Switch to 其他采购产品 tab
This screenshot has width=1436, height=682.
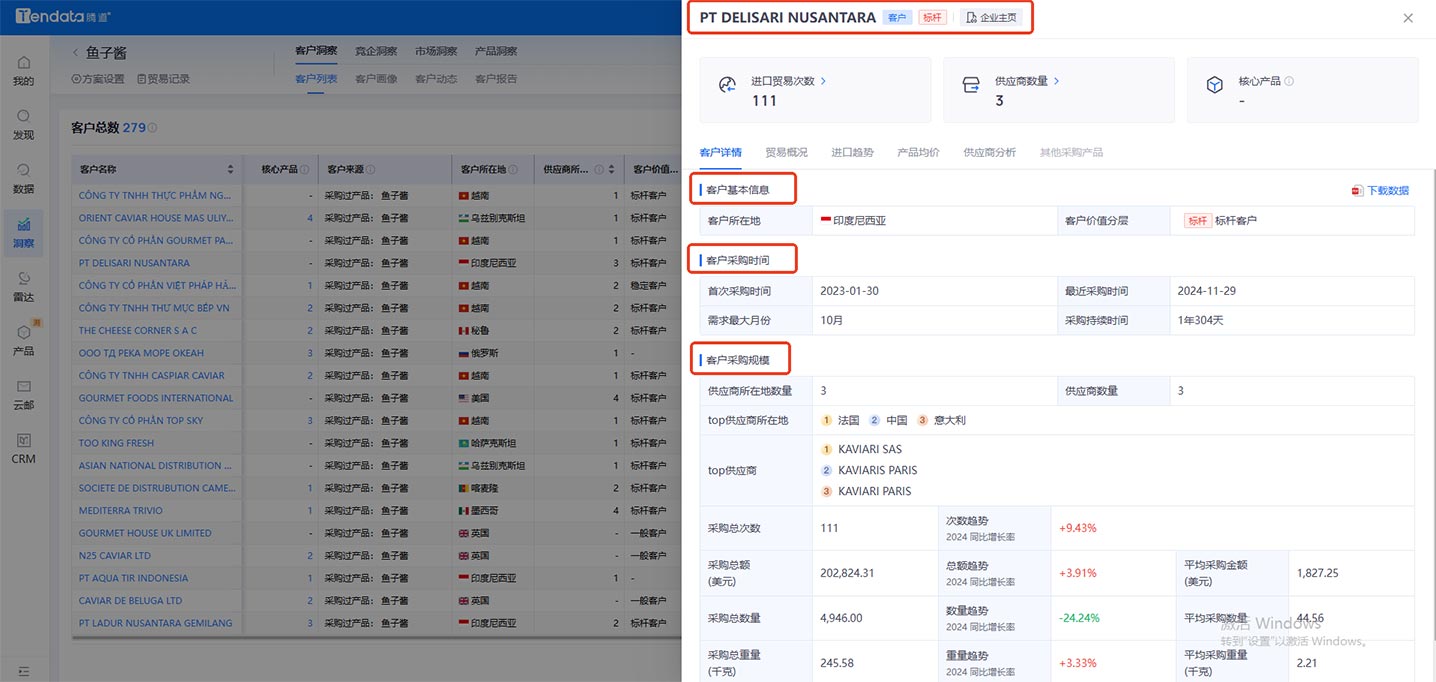[1071, 152]
